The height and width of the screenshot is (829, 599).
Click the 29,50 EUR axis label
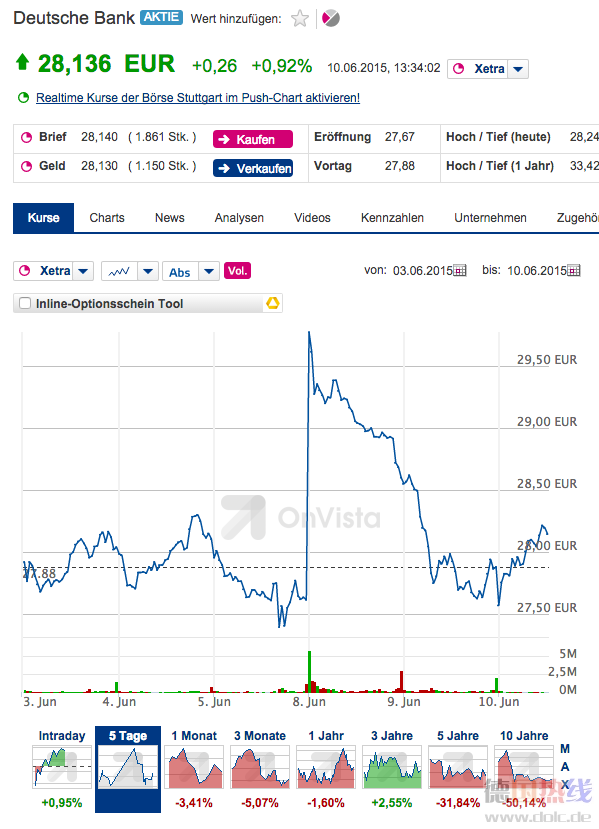pos(547,360)
